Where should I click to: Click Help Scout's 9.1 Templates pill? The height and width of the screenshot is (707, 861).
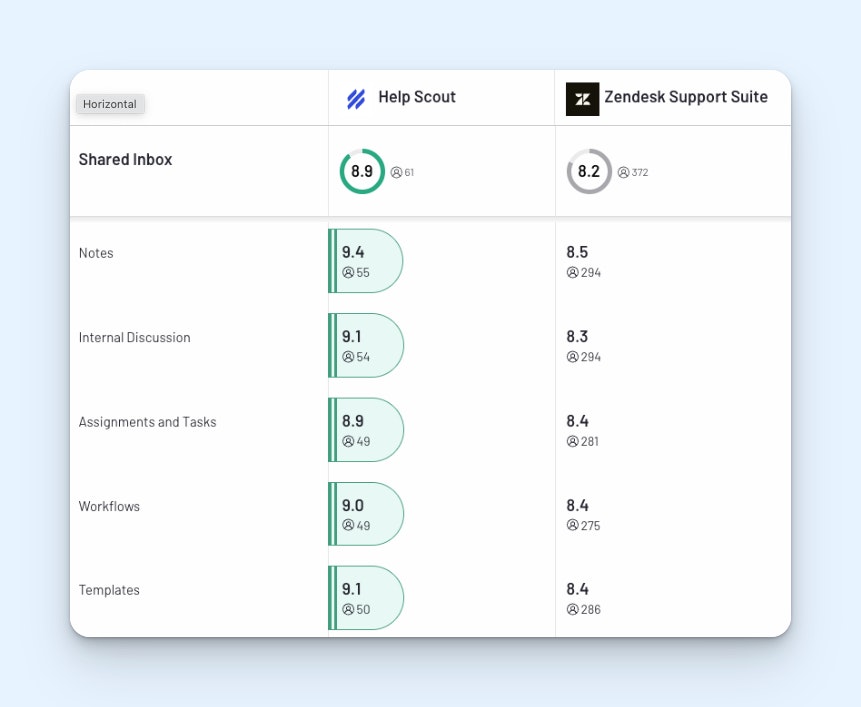click(x=366, y=598)
